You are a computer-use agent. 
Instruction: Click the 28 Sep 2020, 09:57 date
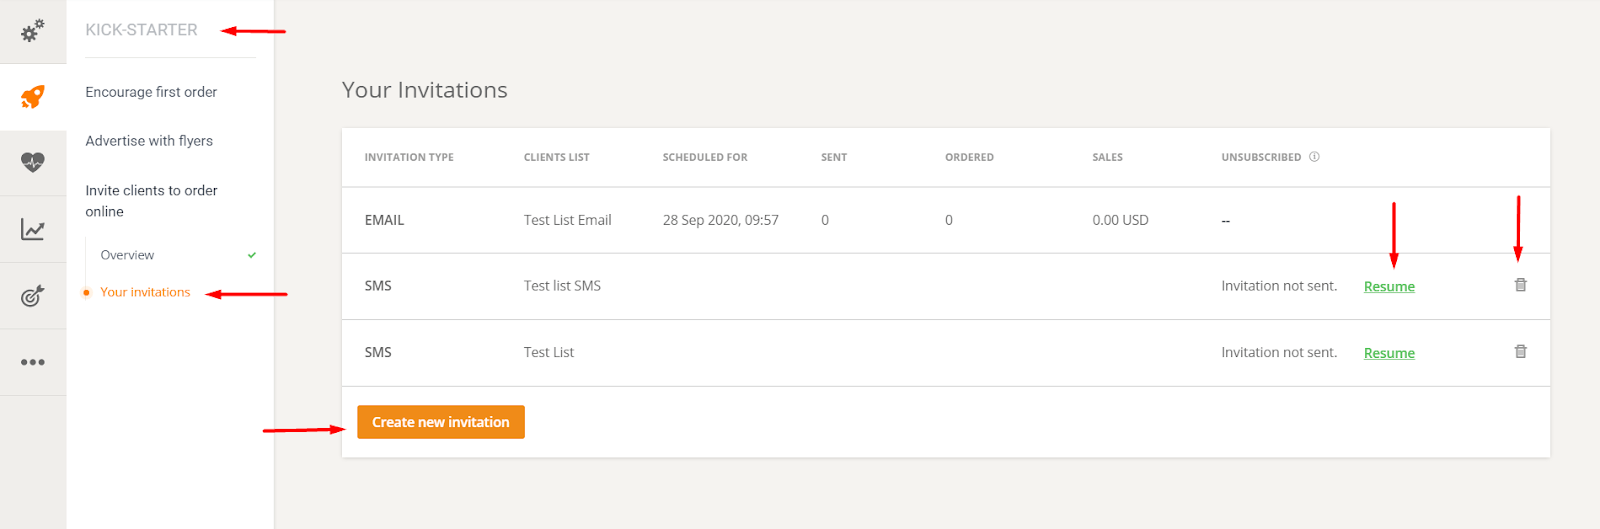pos(720,220)
